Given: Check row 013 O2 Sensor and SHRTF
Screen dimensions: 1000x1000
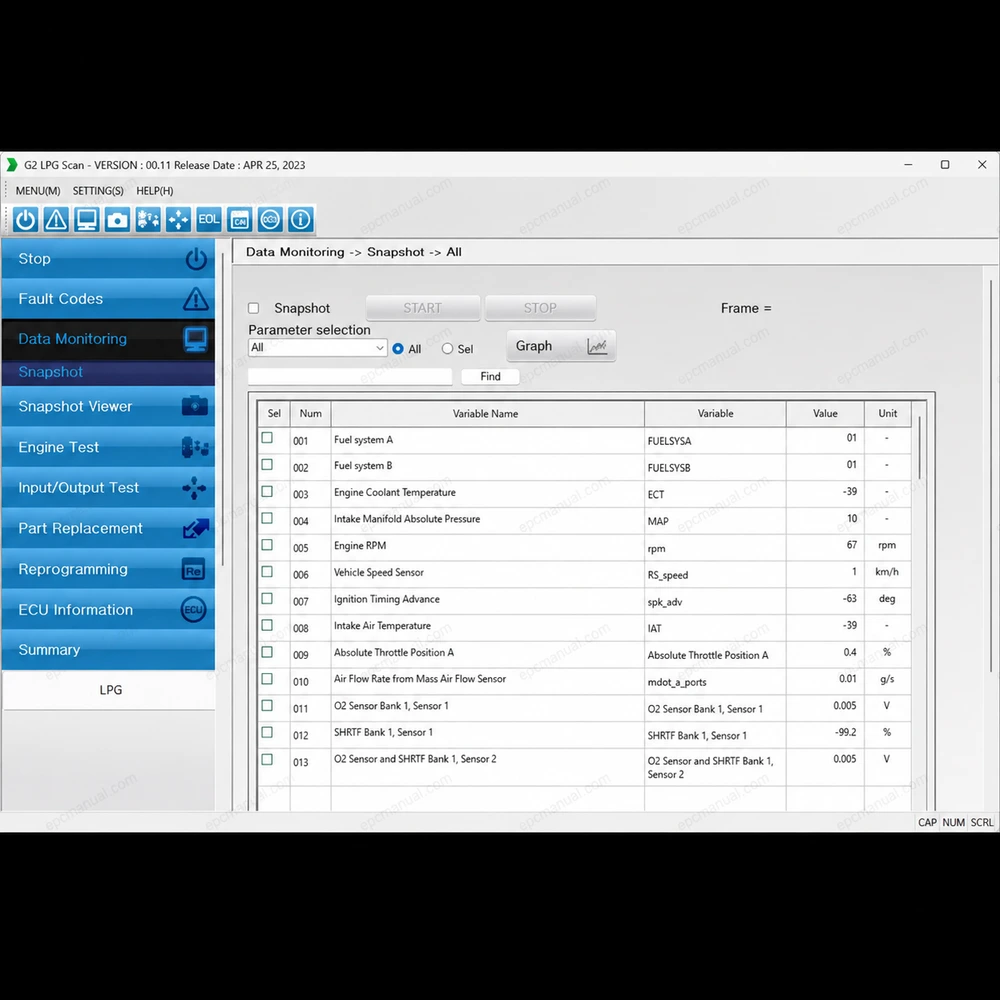Looking at the screenshot, I should point(267,760).
